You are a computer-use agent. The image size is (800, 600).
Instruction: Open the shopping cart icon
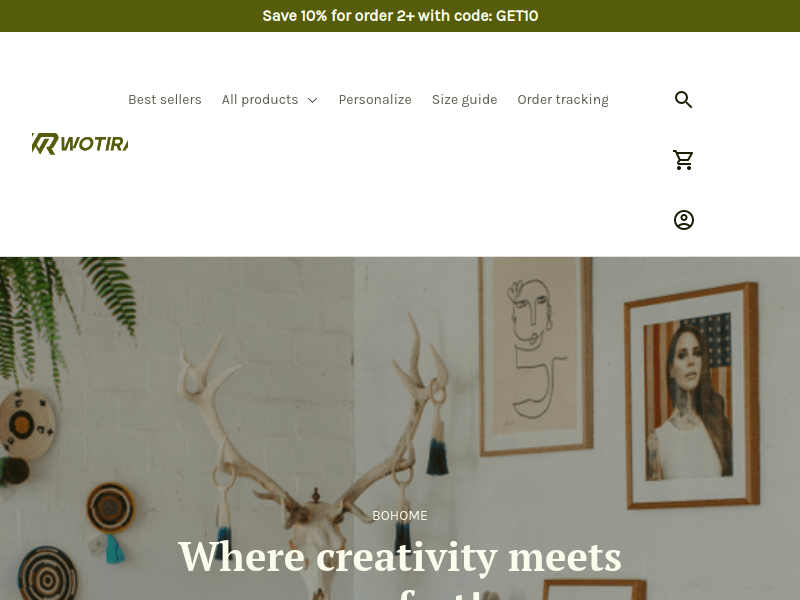pyautogui.click(x=683, y=160)
